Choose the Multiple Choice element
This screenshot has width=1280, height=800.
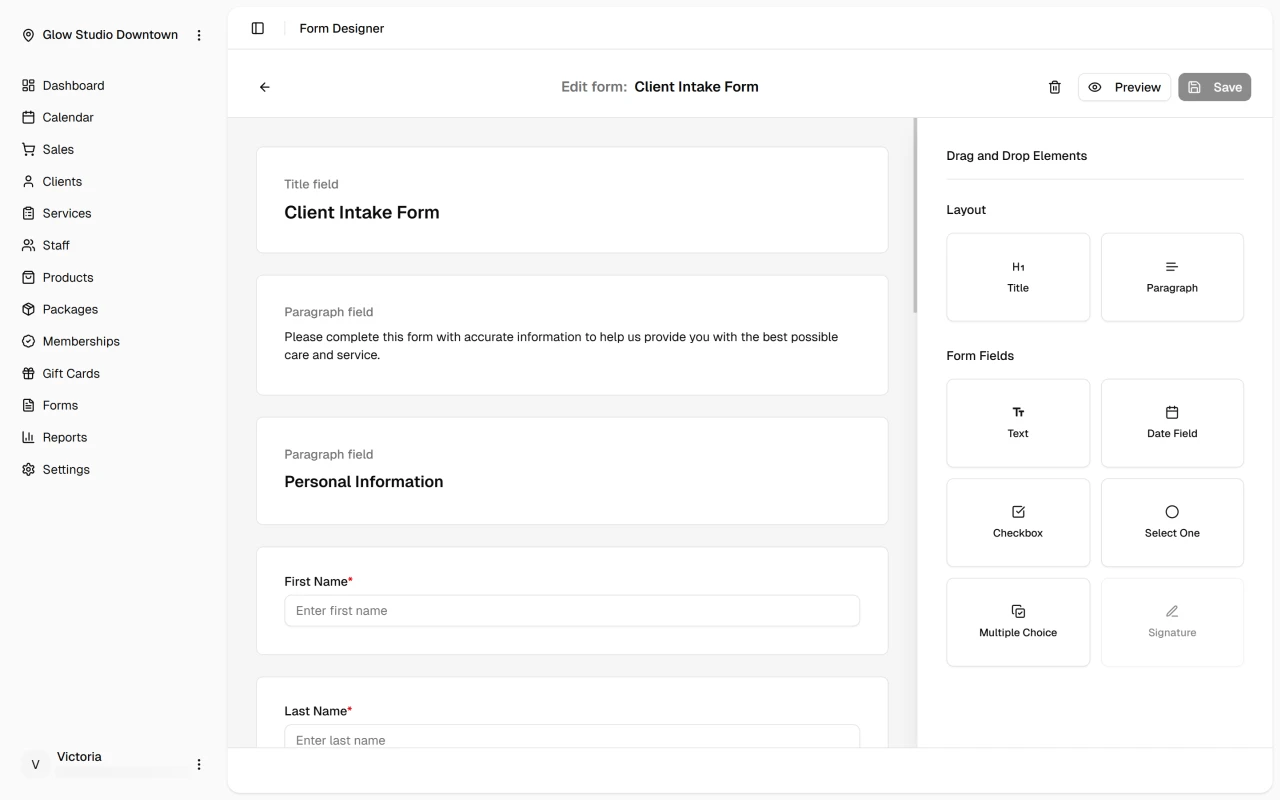tap(1018, 622)
